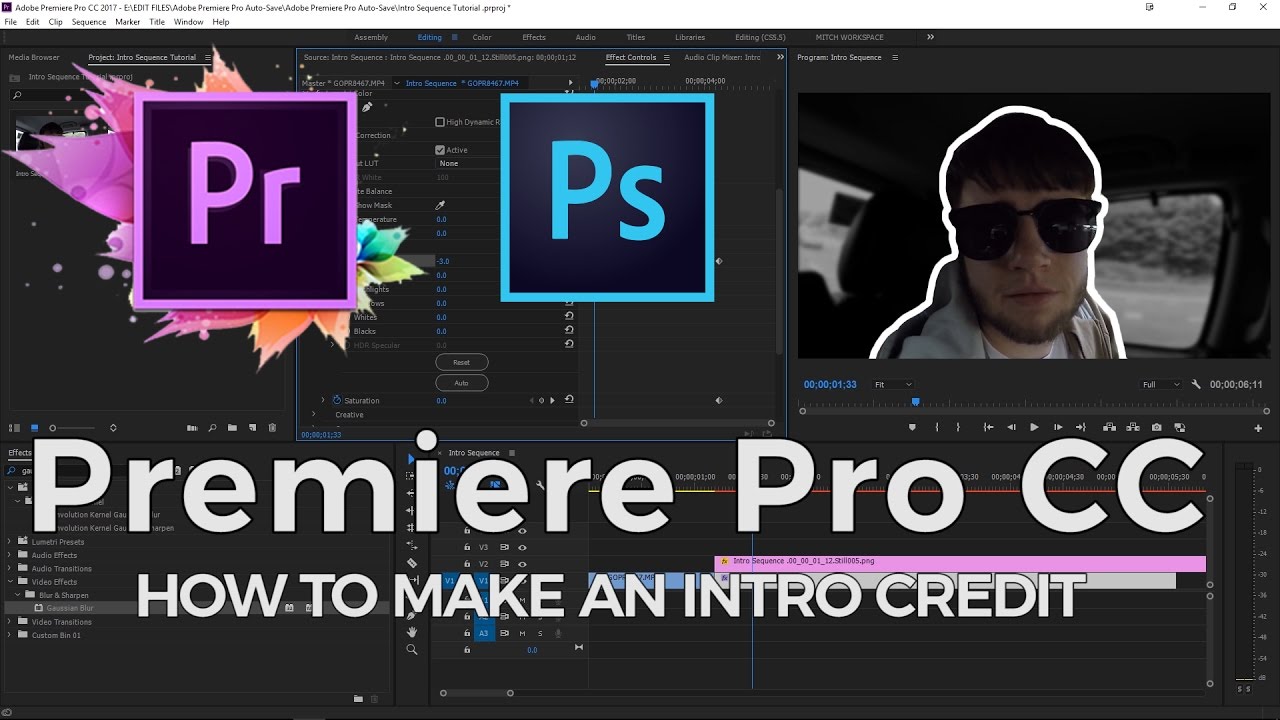Solo the A3 audio track
The height and width of the screenshot is (720, 1280).
[540, 633]
